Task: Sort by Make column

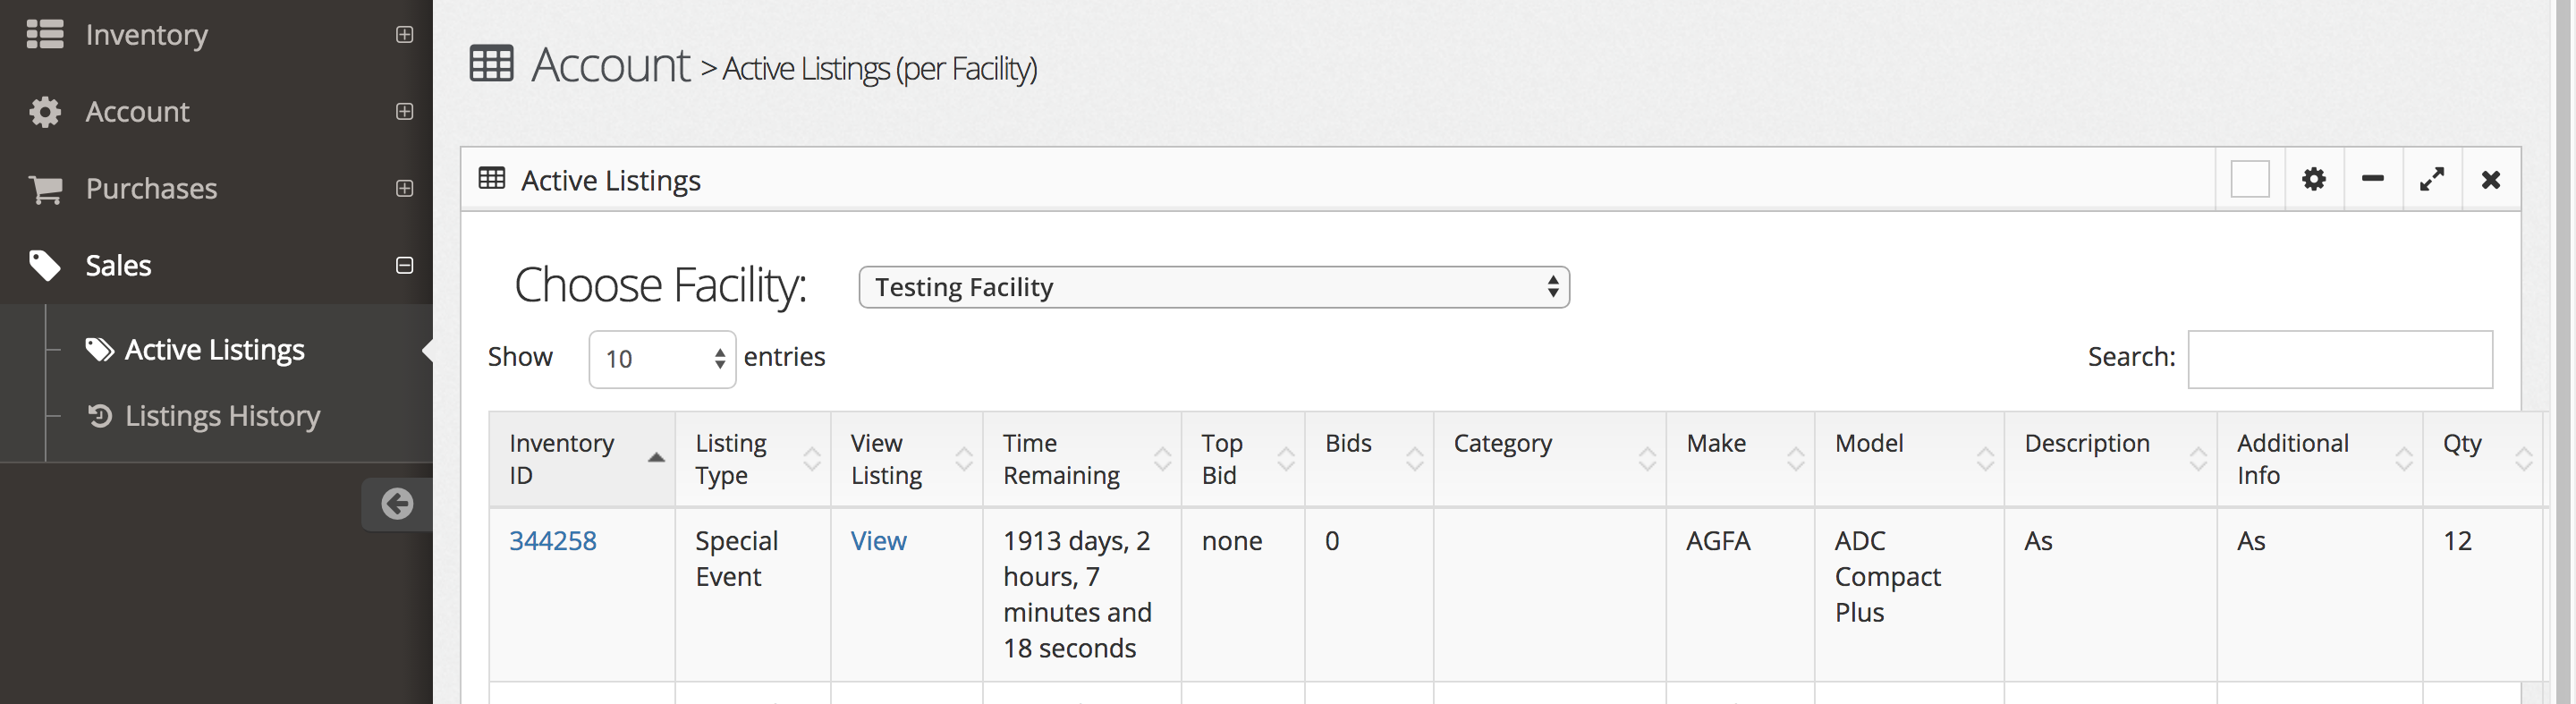Action: (x=1741, y=459)
